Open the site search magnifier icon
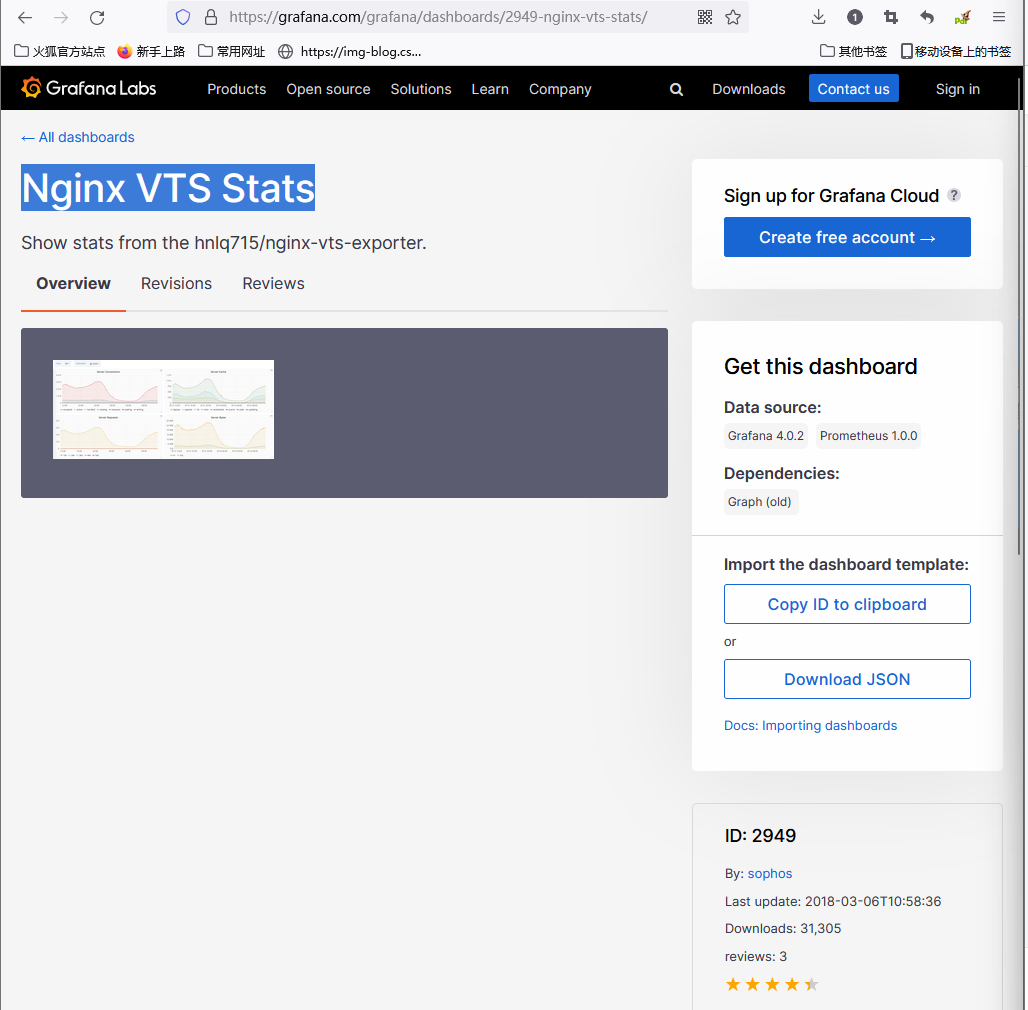Image resolution: width=1028 pixels, height=1010 pixels. point(676,89)
